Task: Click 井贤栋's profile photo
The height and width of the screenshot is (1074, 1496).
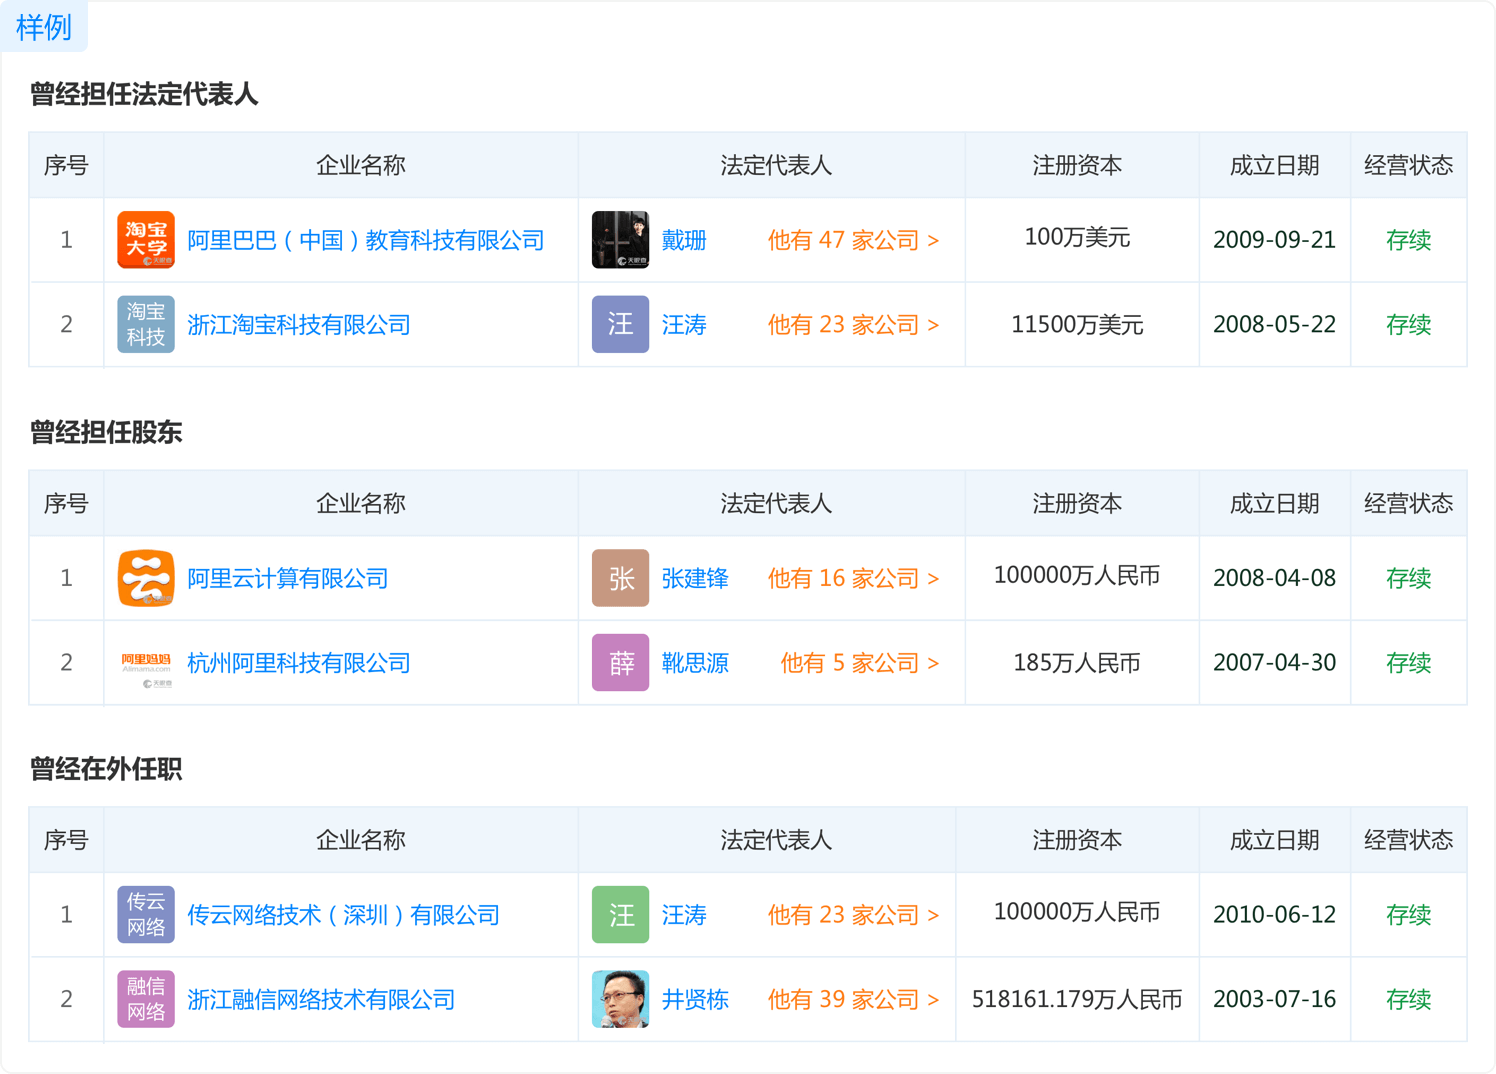Action: (x=620, y=998)
